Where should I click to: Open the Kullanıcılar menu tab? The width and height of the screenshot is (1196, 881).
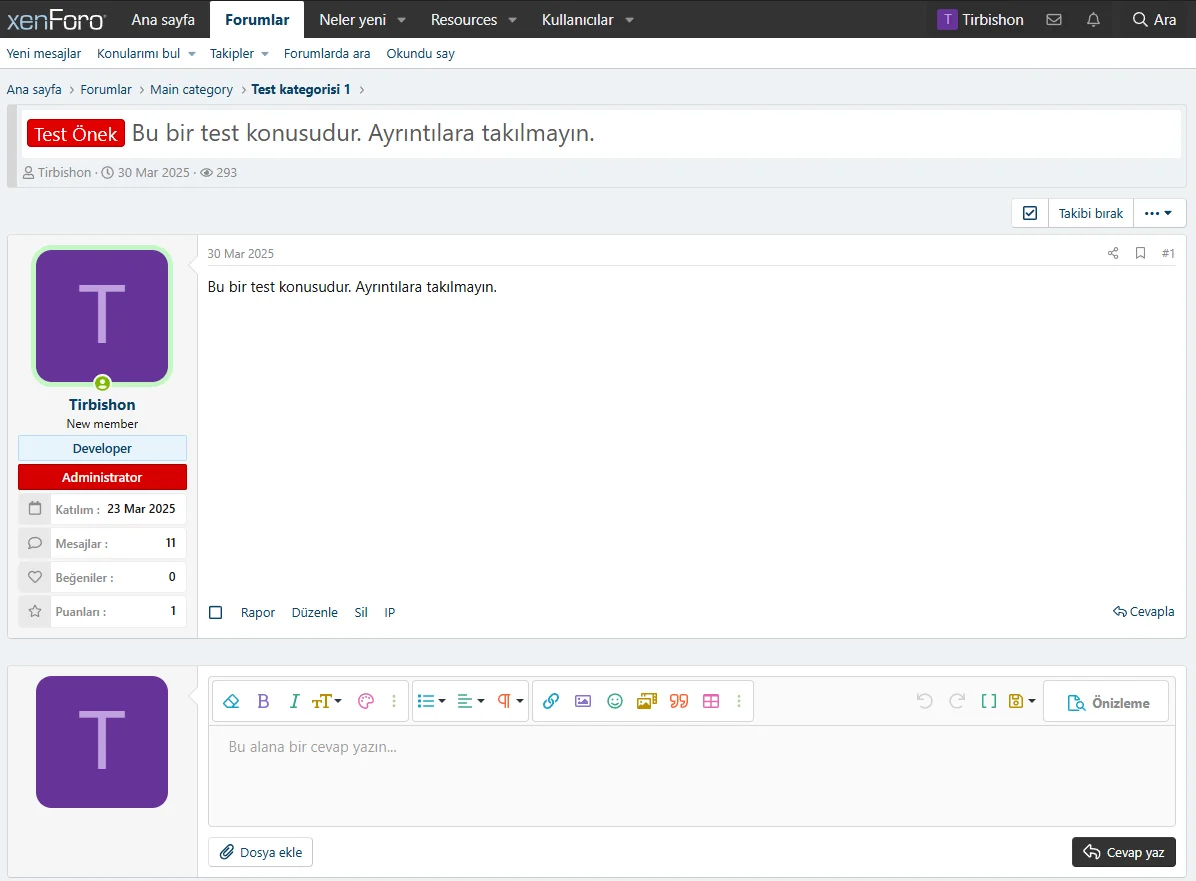[x=588, y=19]
